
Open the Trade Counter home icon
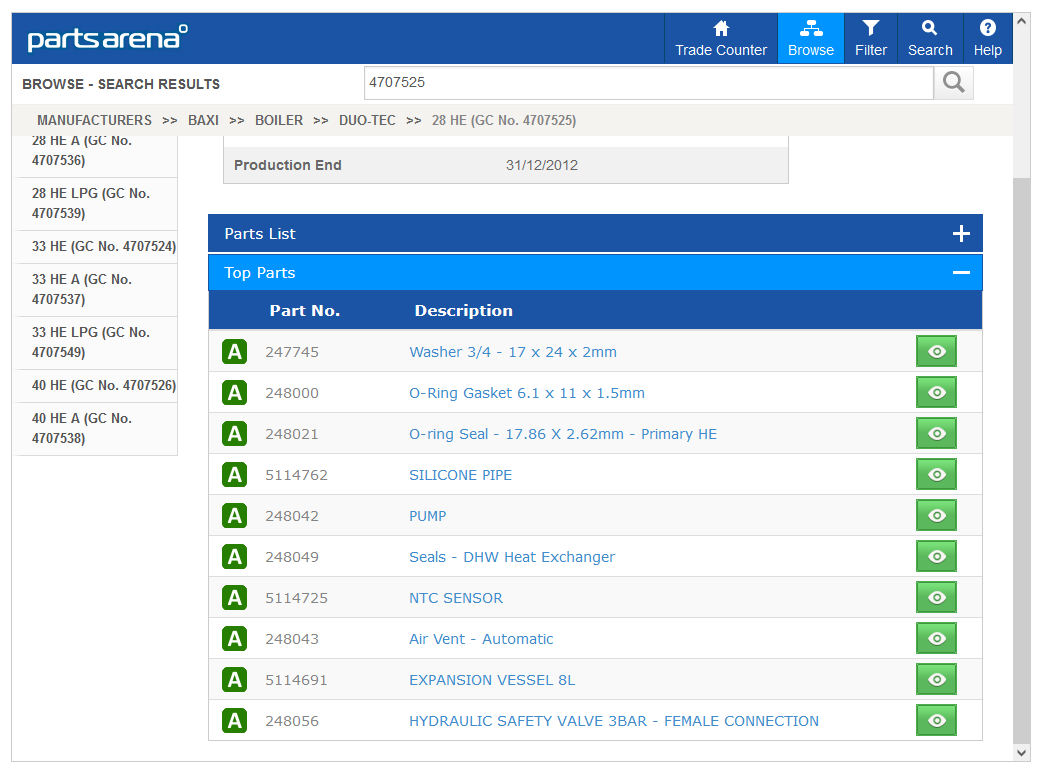[x=720, y=39]
